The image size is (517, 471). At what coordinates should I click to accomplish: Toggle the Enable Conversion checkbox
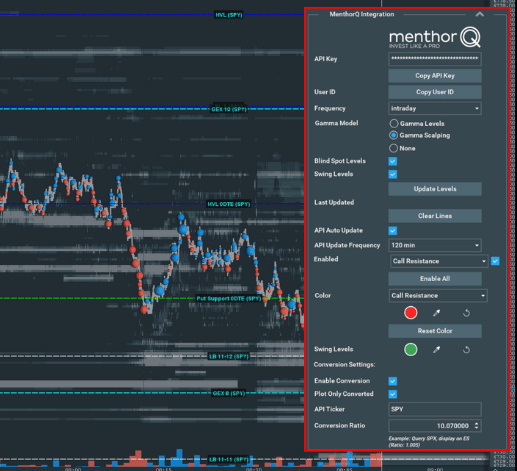(393, 381)
